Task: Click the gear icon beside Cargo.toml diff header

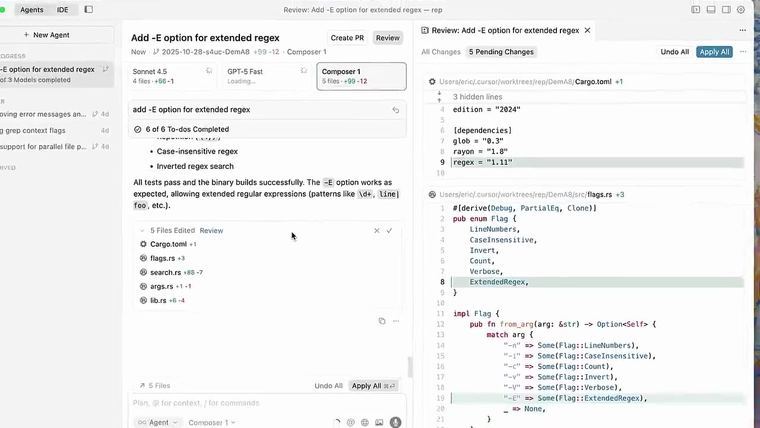Action: tap(432, 81)
